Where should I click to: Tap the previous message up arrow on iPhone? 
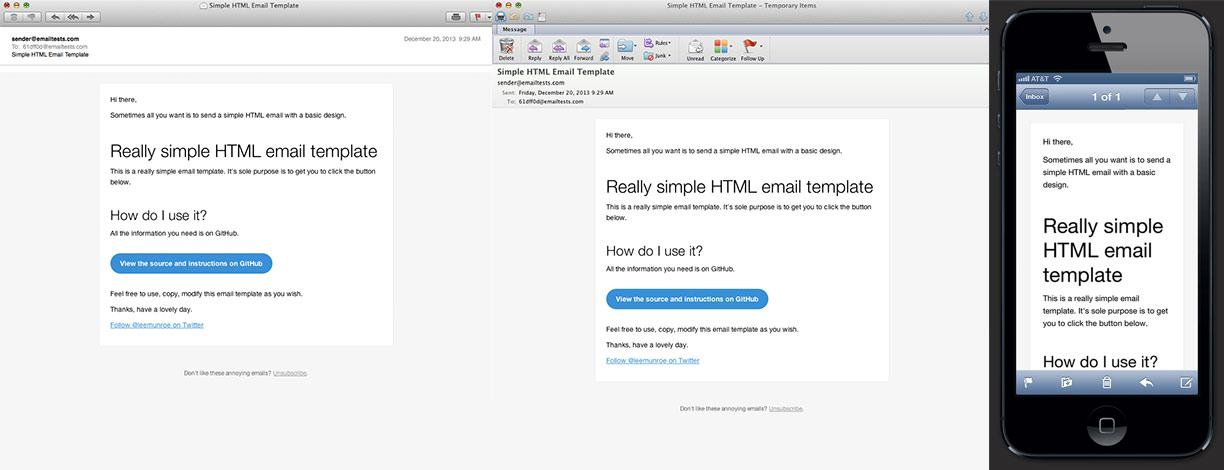[x=1156, y=97]
